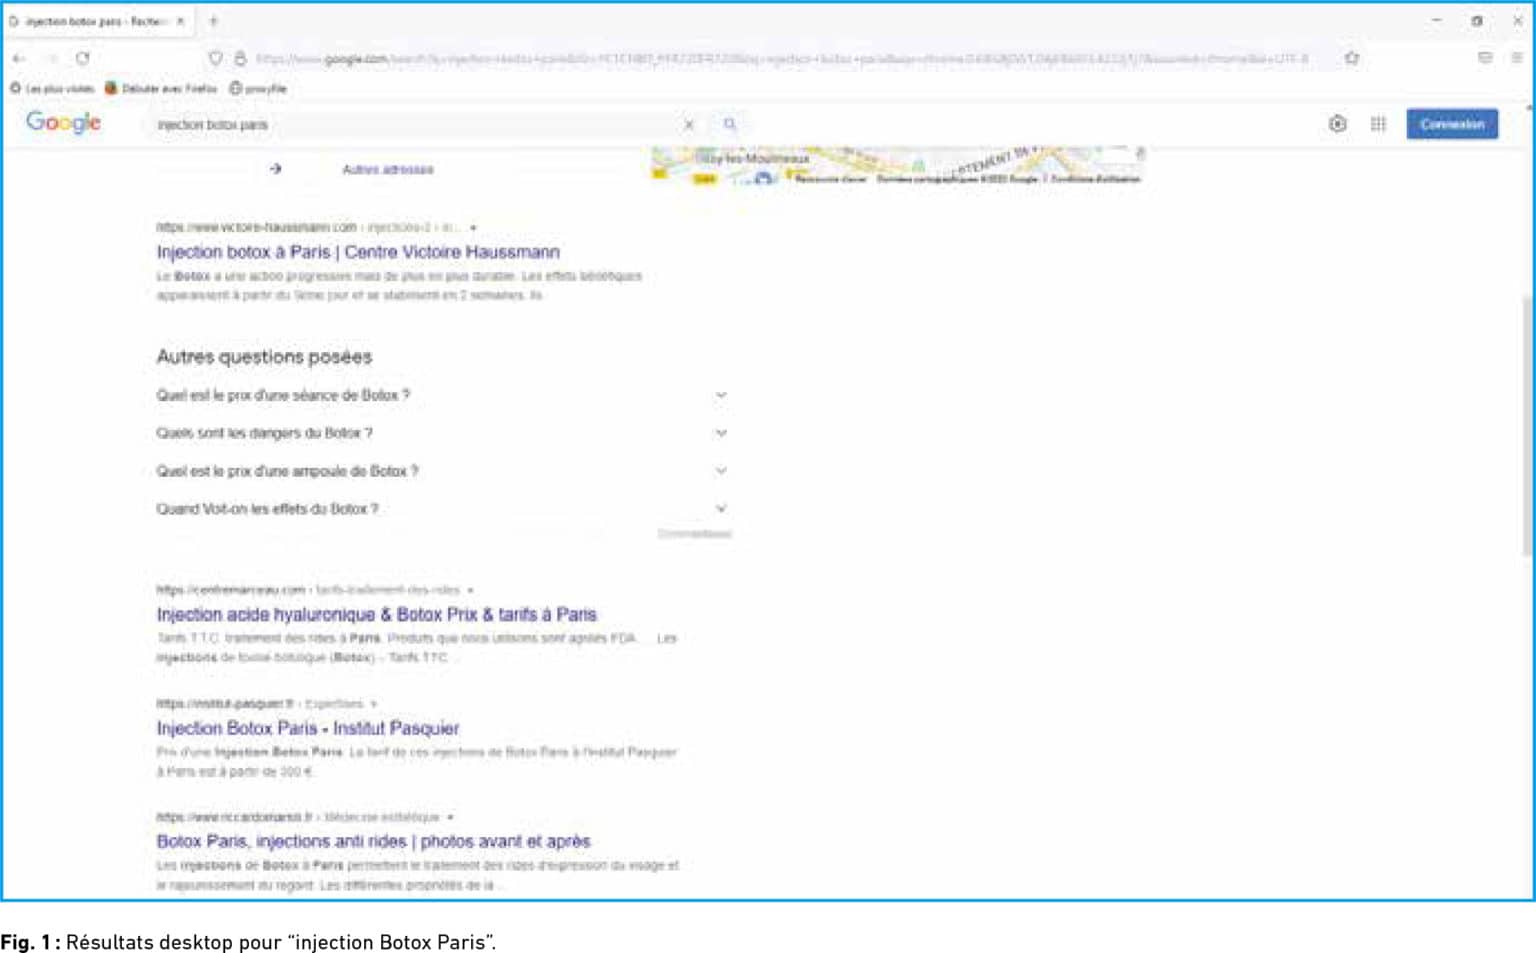
Task: Expand "Quels sont les dangers du Botox ?"
Action: pyautogui.click(x=721, y=433)
